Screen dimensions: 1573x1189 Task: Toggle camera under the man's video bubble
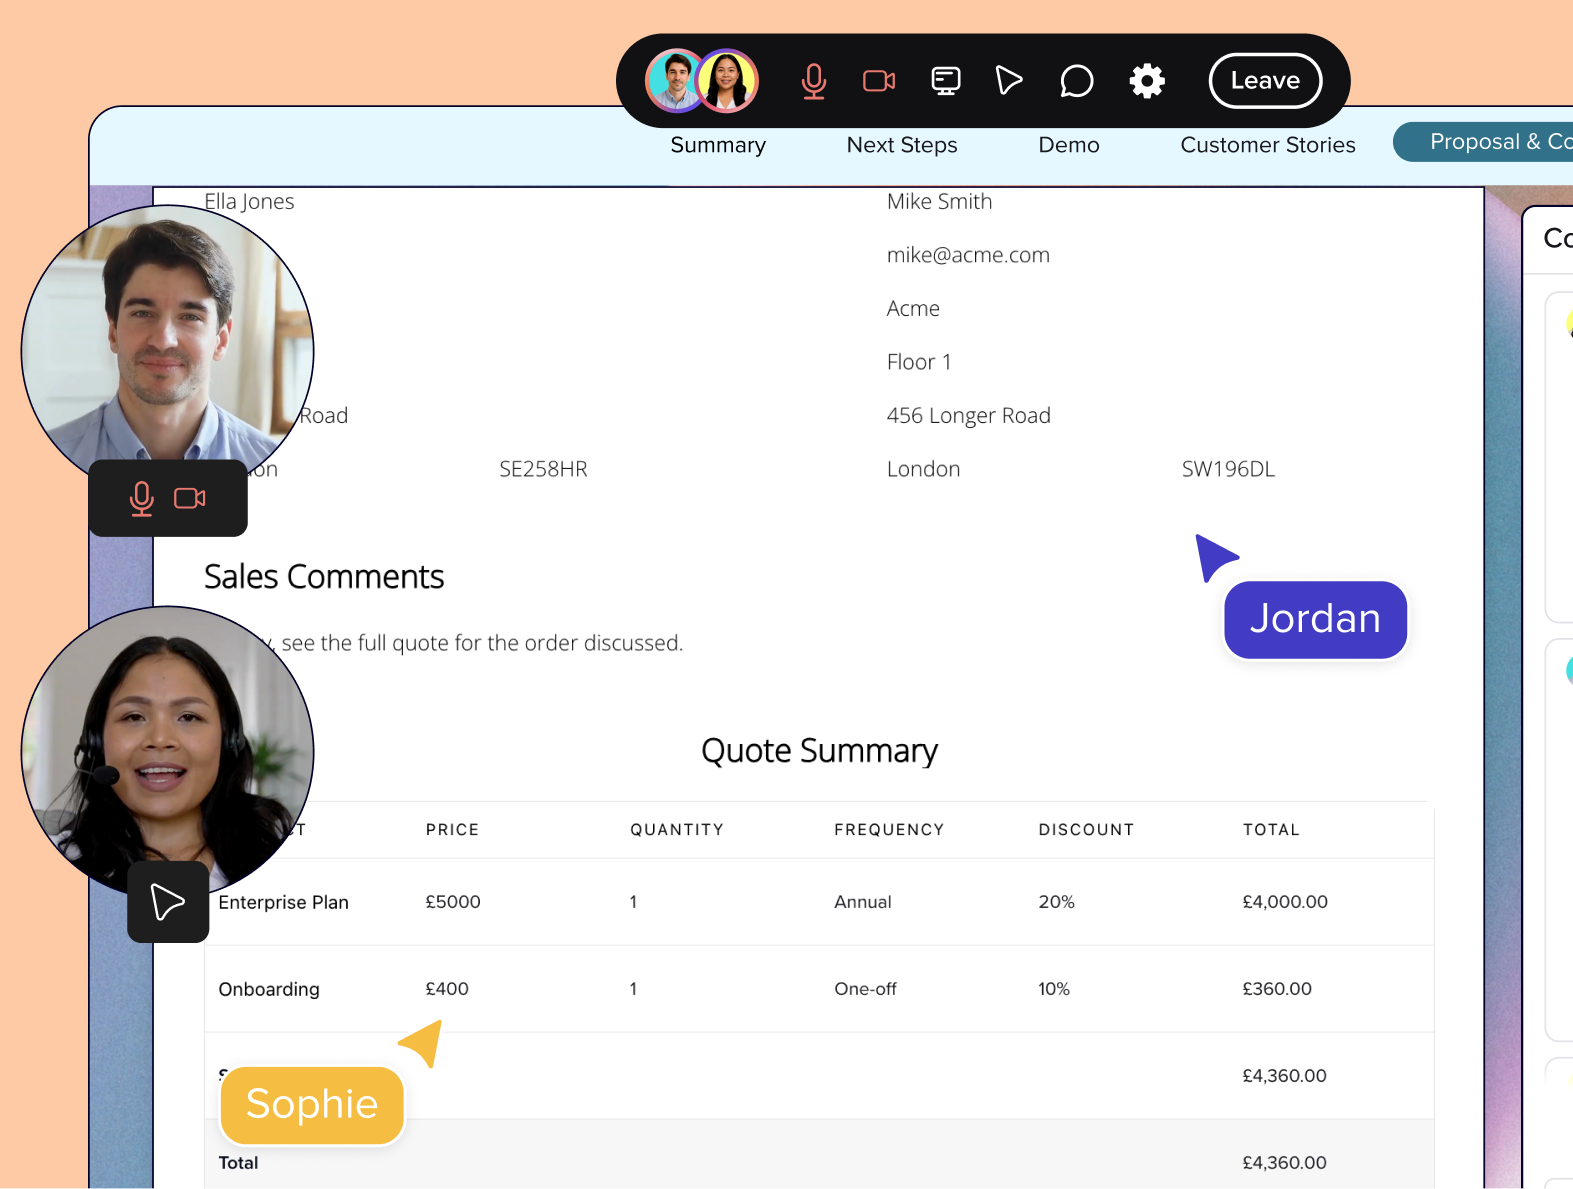coord(190,498)
